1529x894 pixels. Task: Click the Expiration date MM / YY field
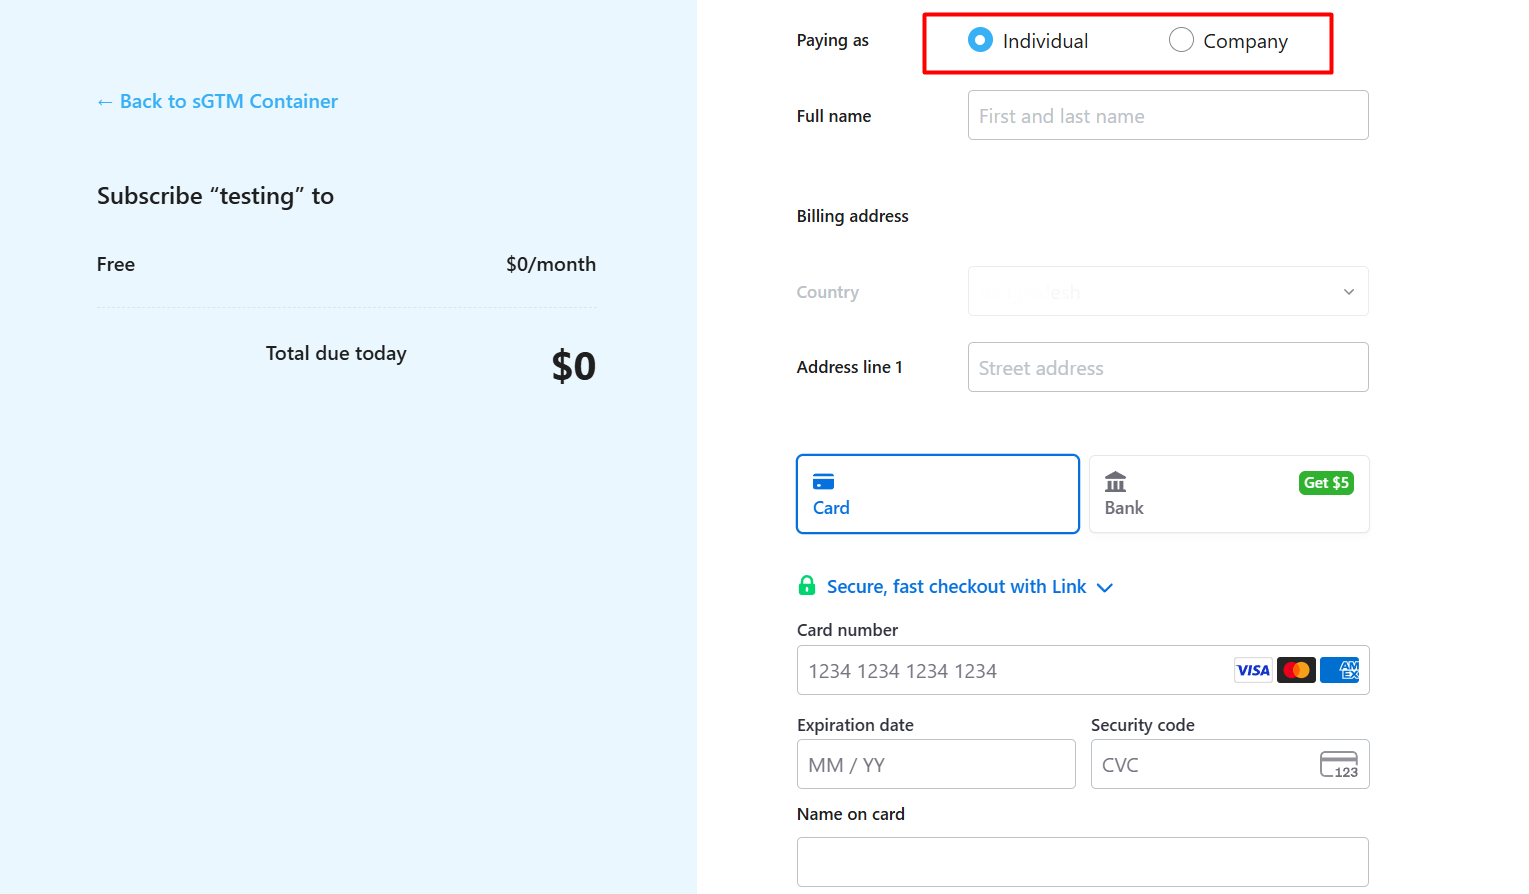(x=935, y=765)
